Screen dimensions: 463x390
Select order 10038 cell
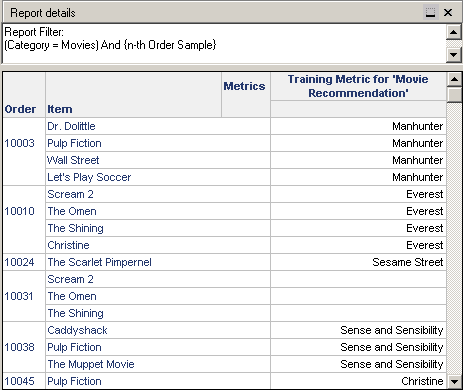tap(24, 347)
